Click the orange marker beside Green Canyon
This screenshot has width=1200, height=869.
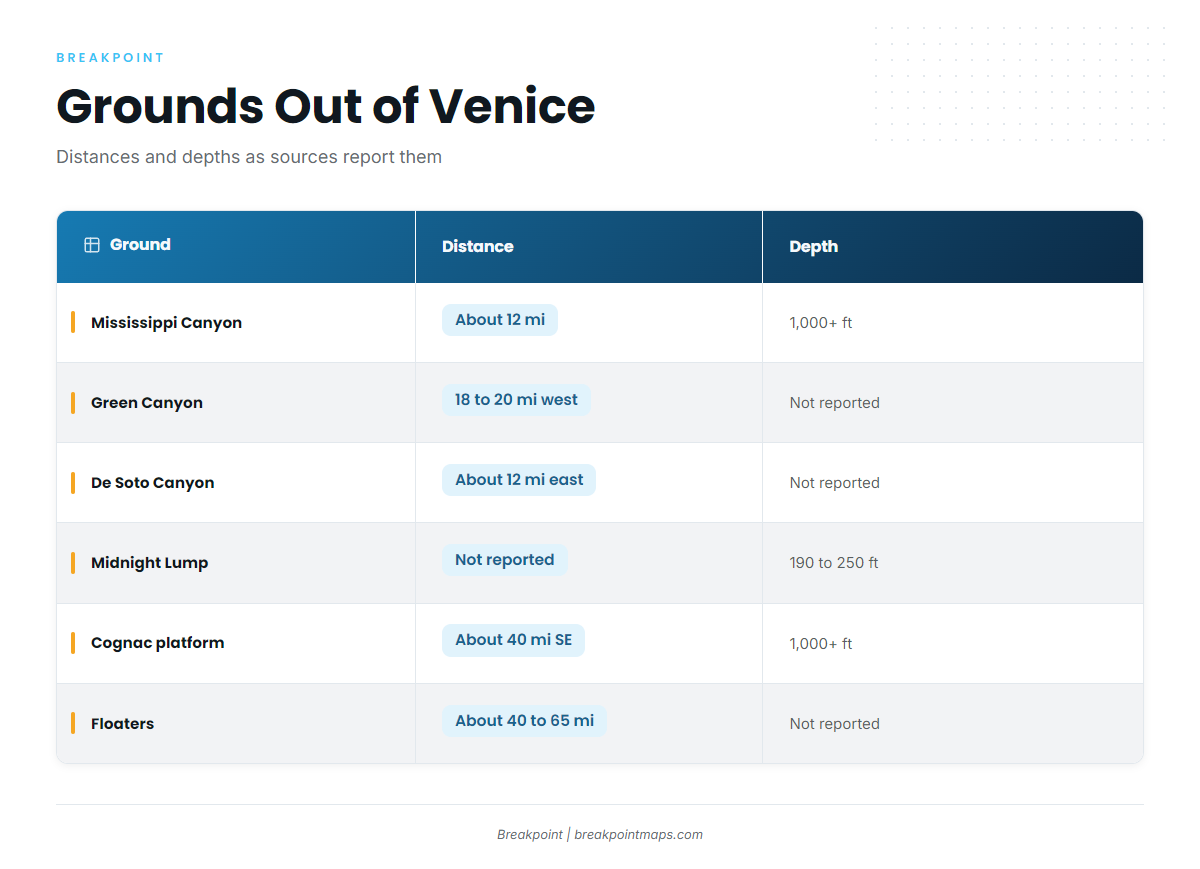point(73,403)
